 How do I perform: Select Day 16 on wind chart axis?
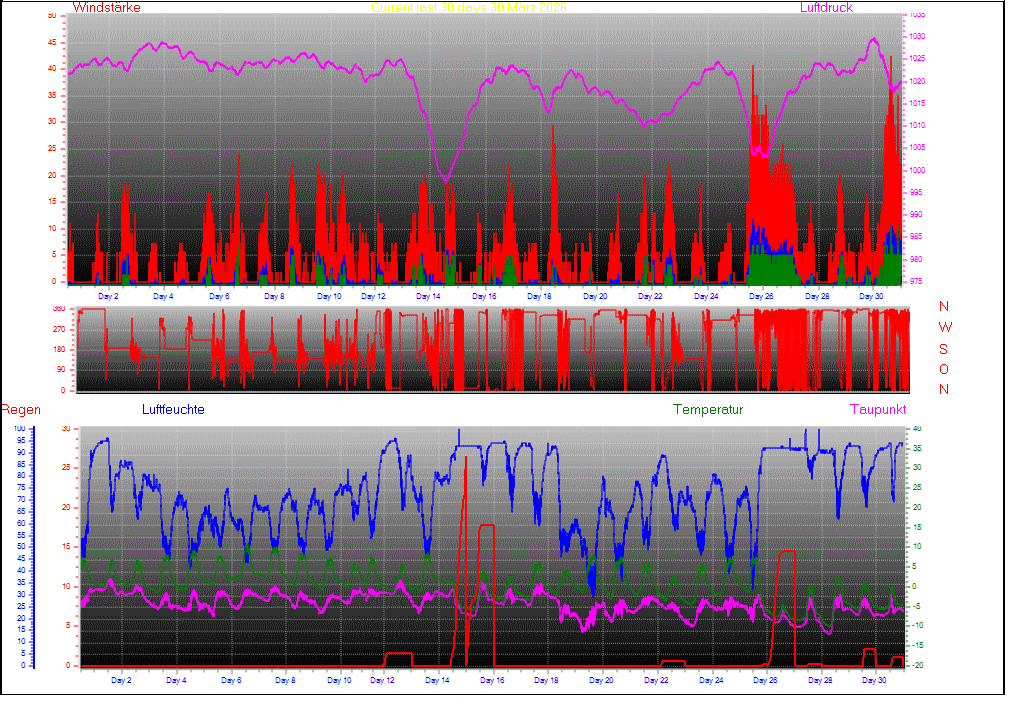484,297
